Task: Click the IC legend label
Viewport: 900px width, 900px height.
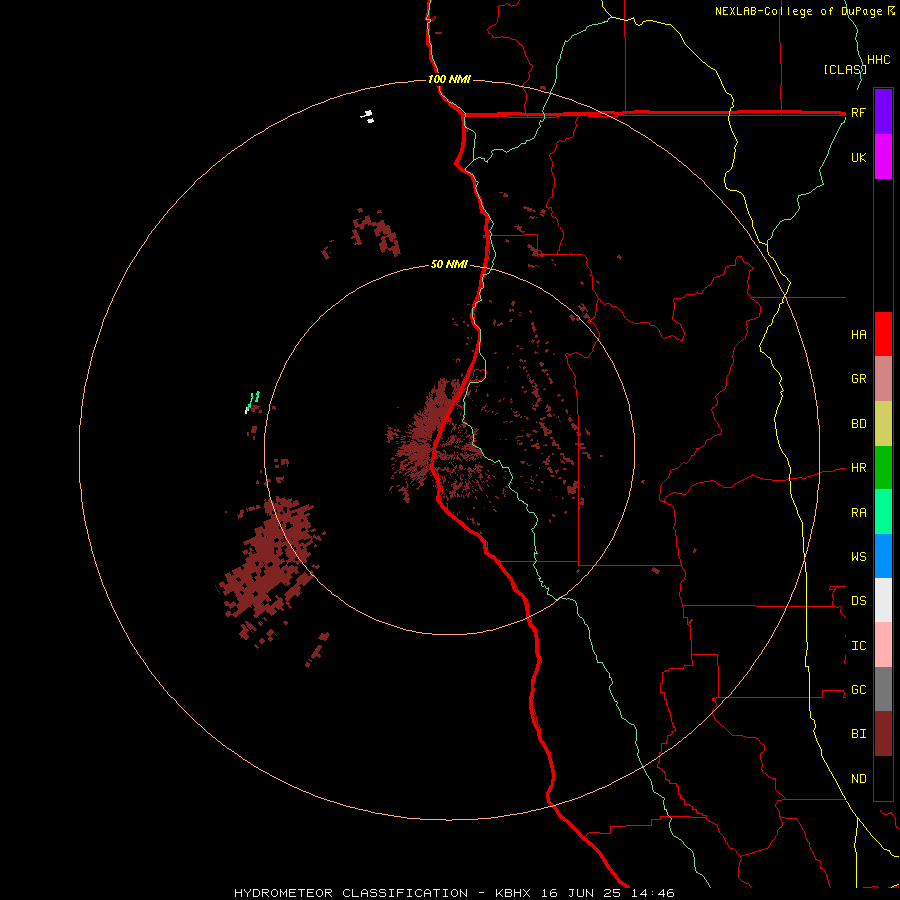Action: click(858, 646)
